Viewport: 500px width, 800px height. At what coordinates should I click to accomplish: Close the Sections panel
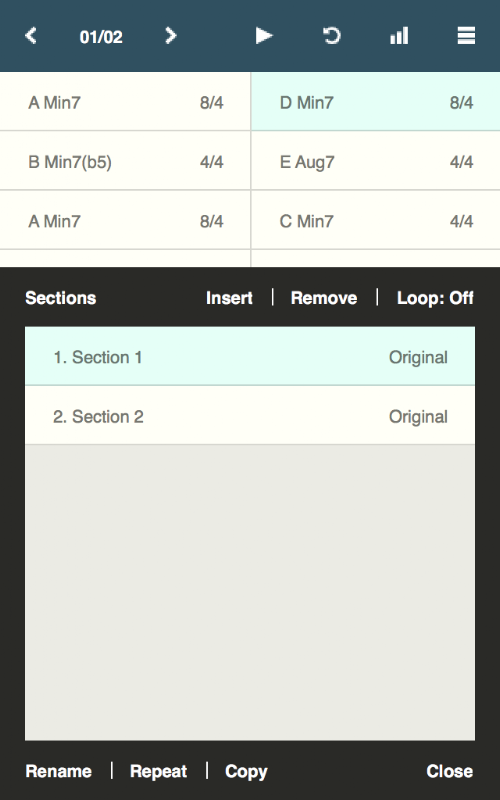pos(449,771)
